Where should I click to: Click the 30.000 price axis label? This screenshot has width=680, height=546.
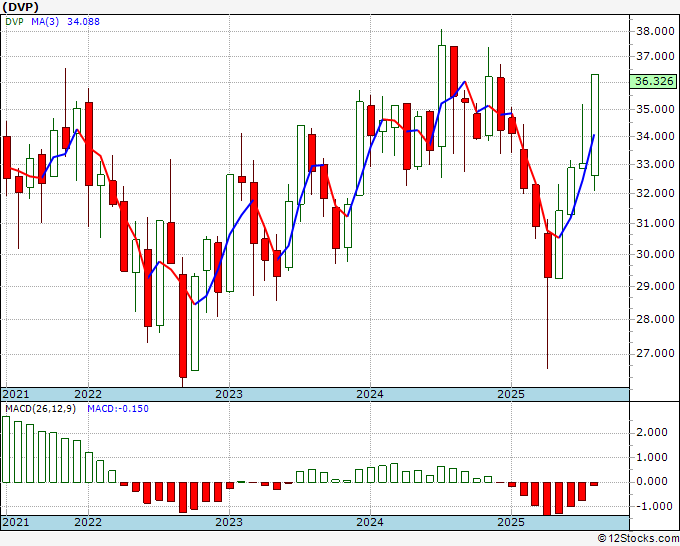(655, 254)
